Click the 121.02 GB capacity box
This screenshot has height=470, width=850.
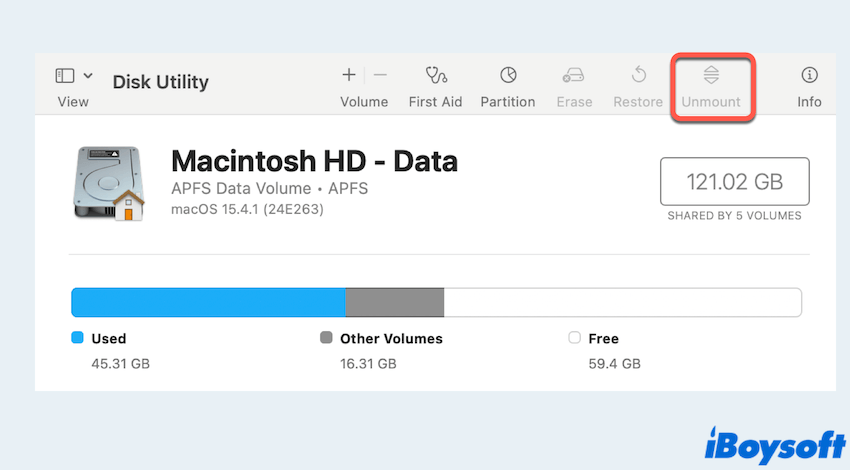pyautogui.click(x=734, y=182)
